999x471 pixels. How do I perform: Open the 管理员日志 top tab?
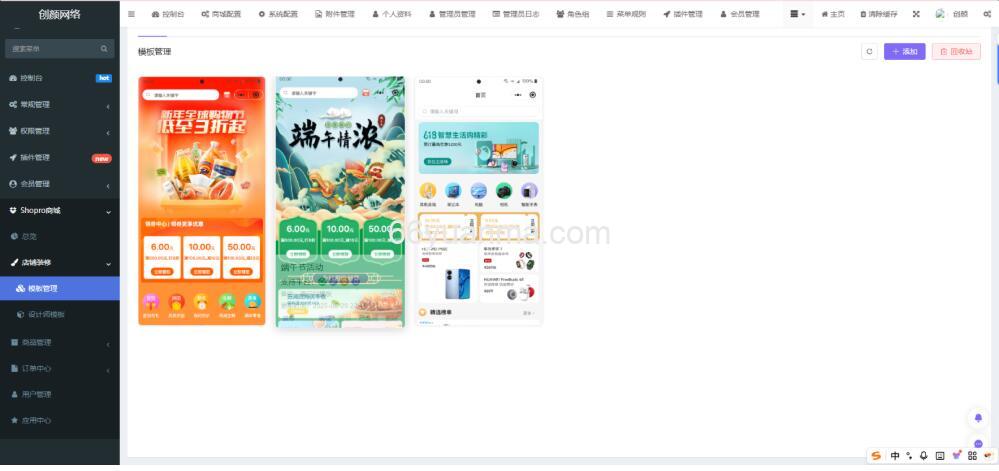point(516,14)
